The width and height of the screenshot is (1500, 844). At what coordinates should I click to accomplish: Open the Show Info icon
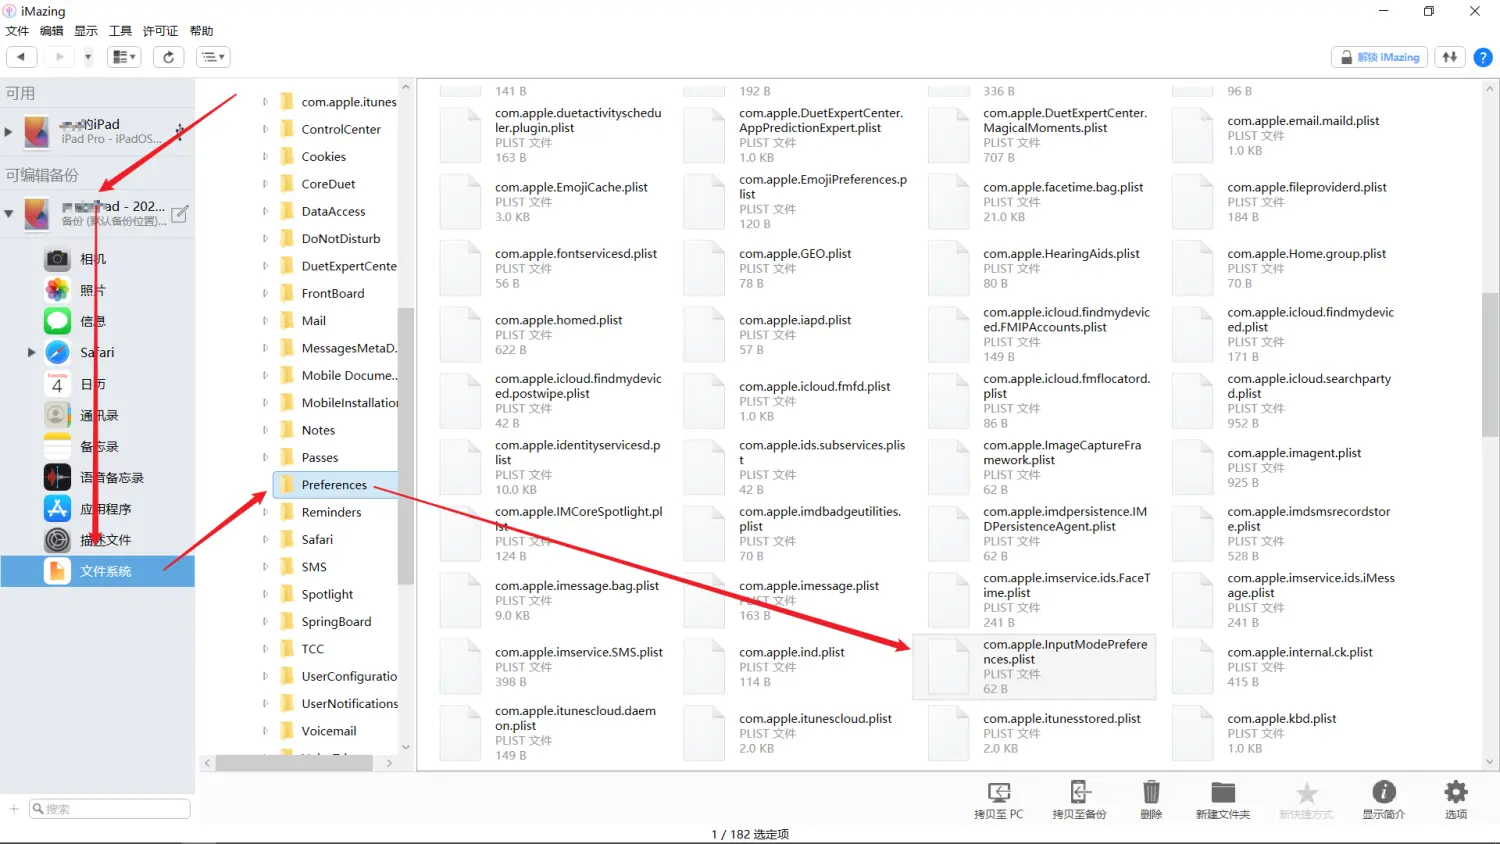[1383, 795]
